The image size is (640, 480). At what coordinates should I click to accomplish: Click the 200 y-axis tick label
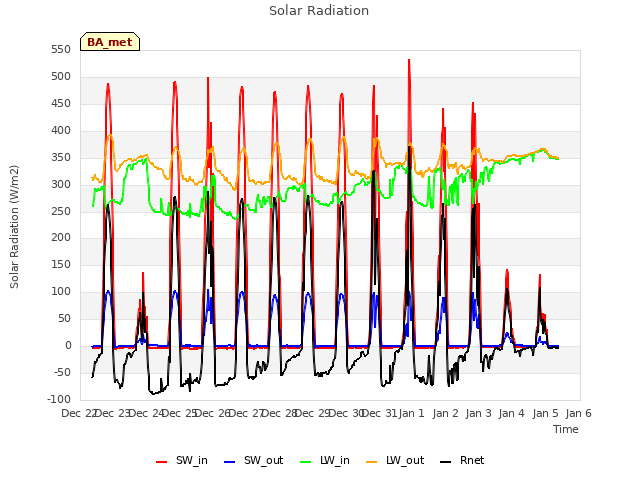pos(61,238)
